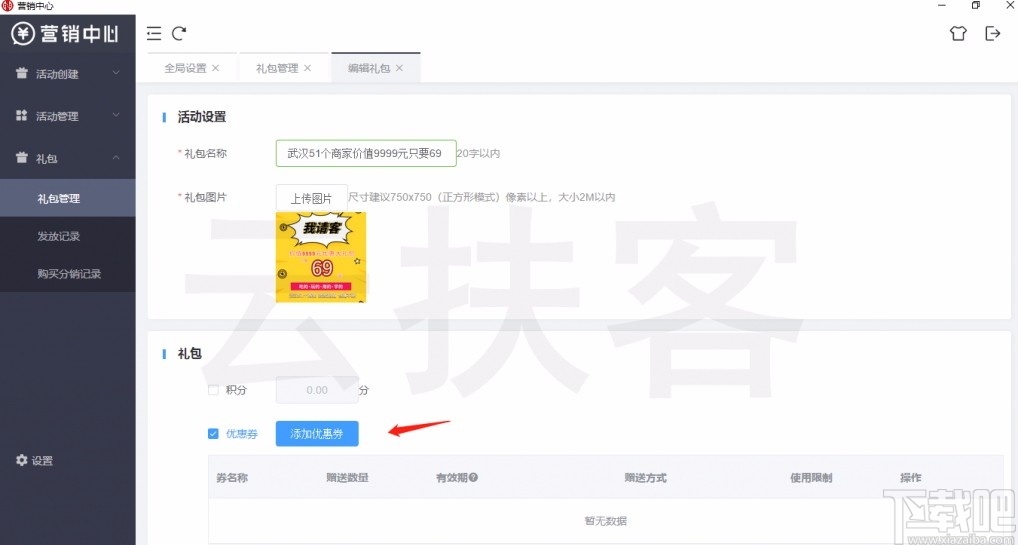Restore down the 营销中心 window
Screen dimensions: 1018x545
pos(976,5)
